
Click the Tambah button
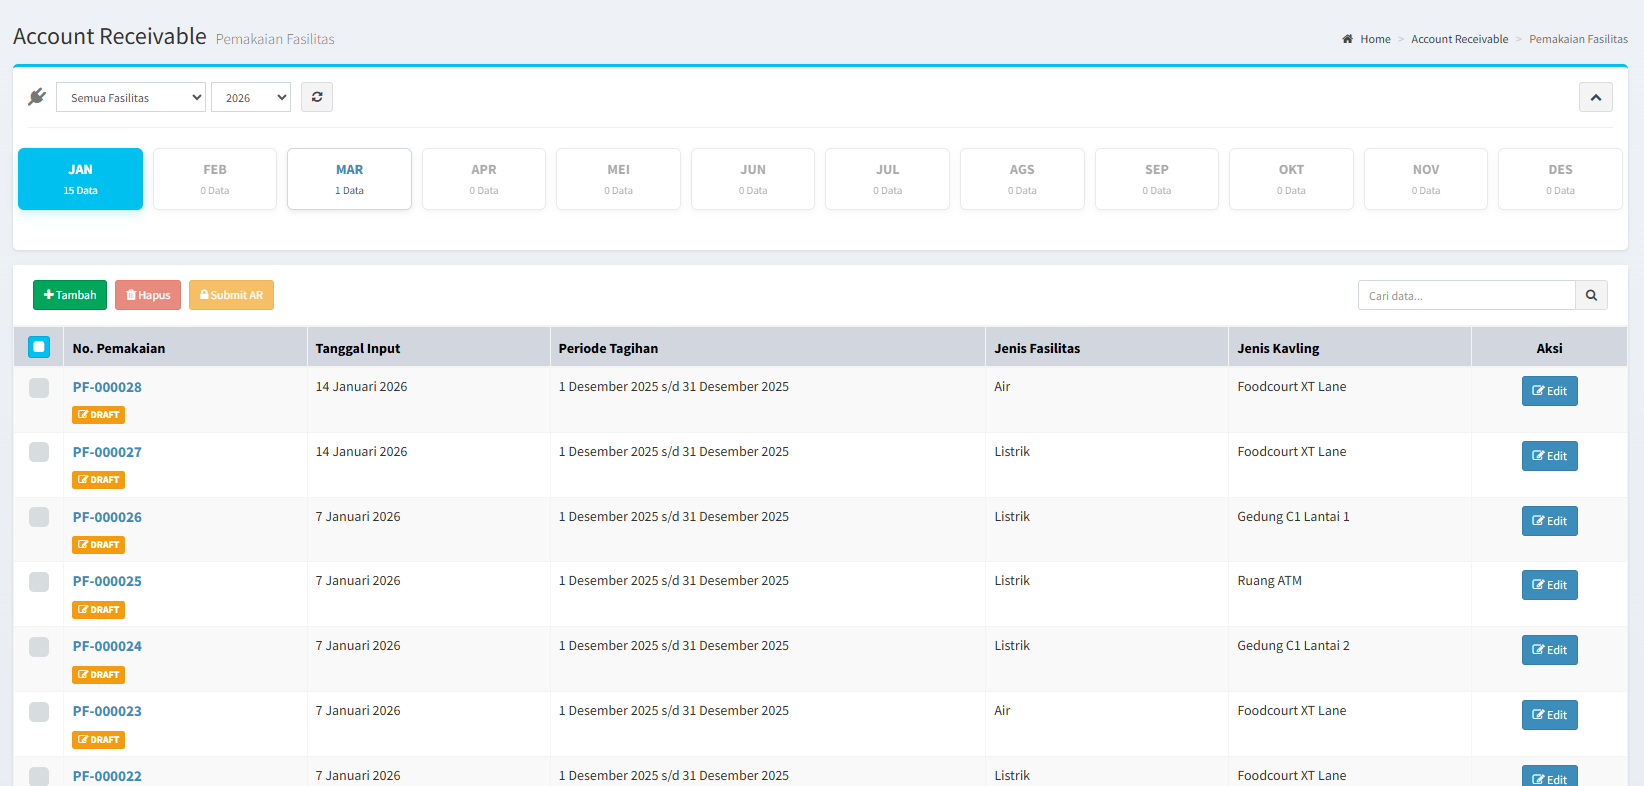pyautogui.click(x=70, y=295)
